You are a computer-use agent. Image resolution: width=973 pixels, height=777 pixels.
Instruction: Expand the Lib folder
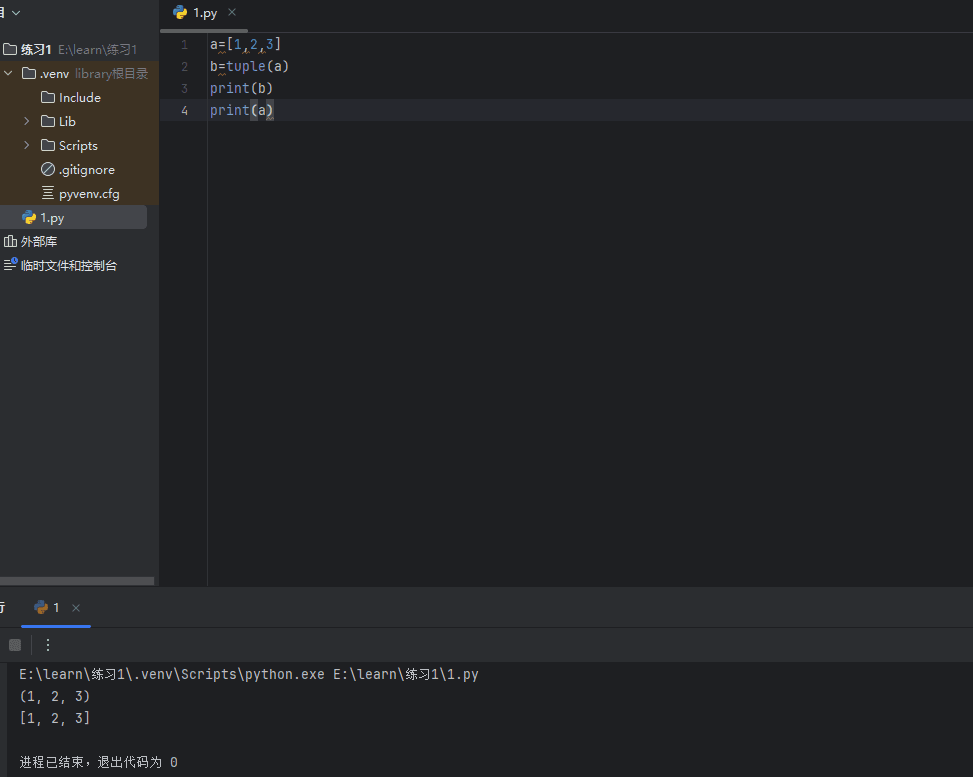pos(27,122)
